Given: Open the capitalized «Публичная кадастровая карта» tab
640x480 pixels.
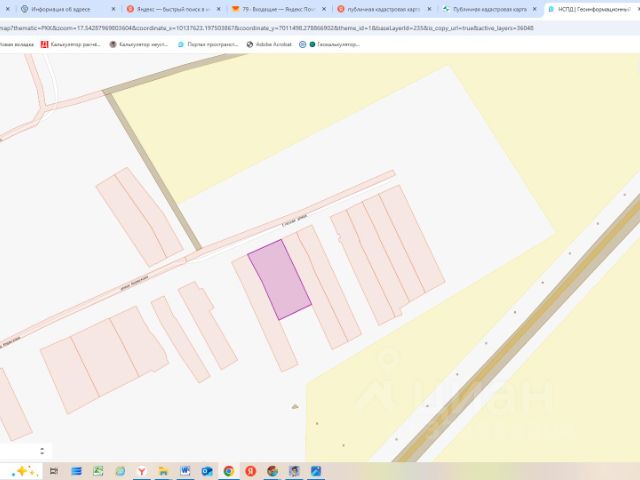Looking at the screenshot, I should (x=484, y=9).
